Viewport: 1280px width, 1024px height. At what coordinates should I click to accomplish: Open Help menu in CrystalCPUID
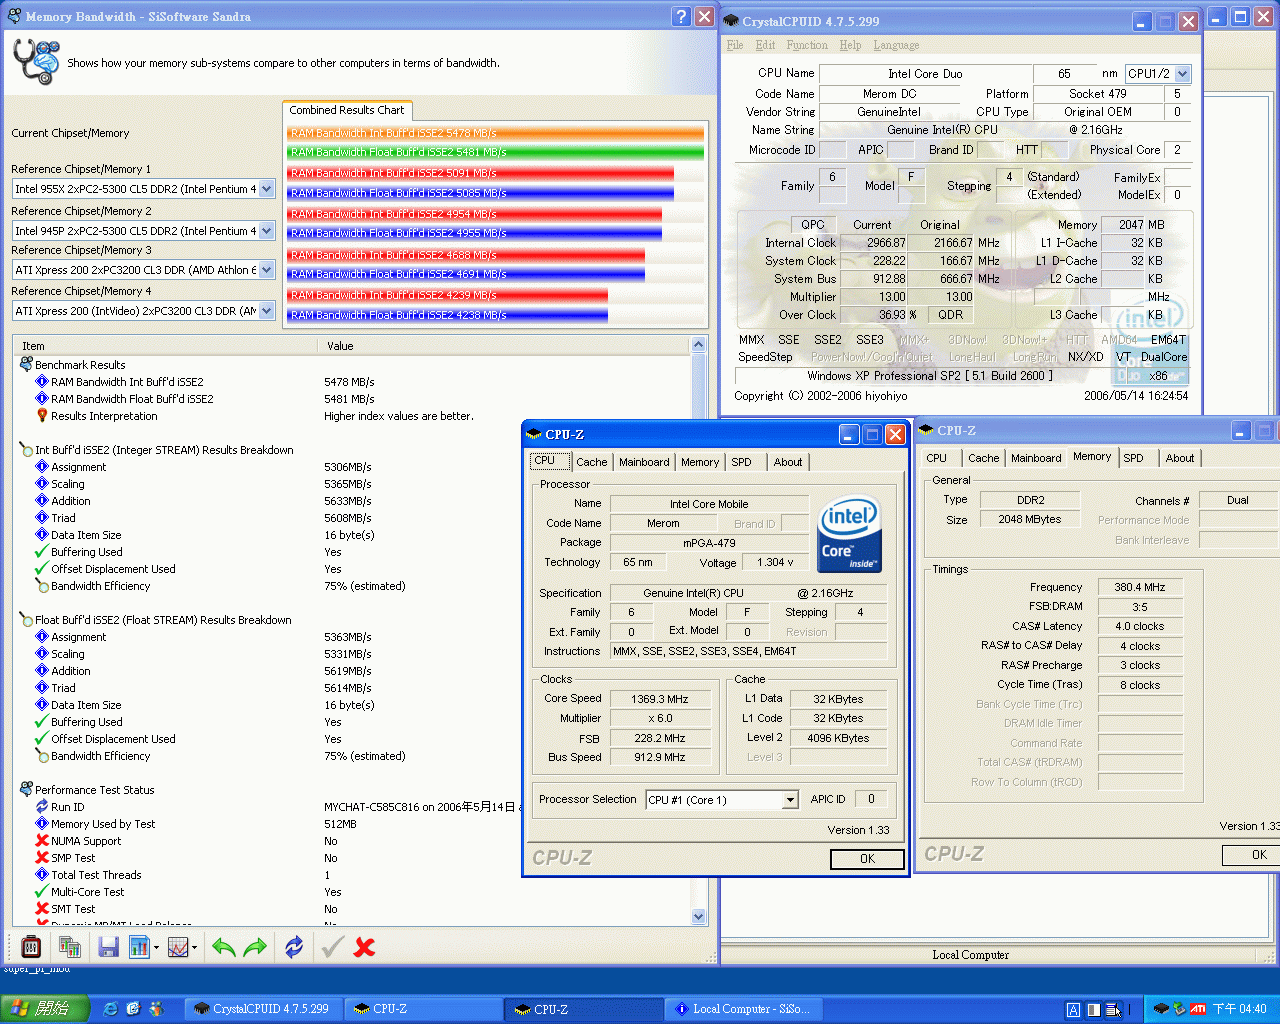pos(850,45)
